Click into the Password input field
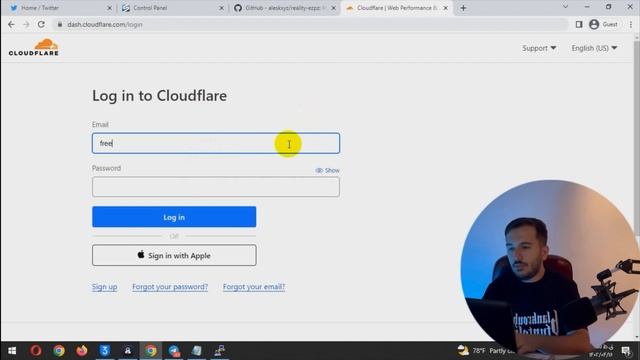Screen dimensions: 640x360 (x=216, y=187)
